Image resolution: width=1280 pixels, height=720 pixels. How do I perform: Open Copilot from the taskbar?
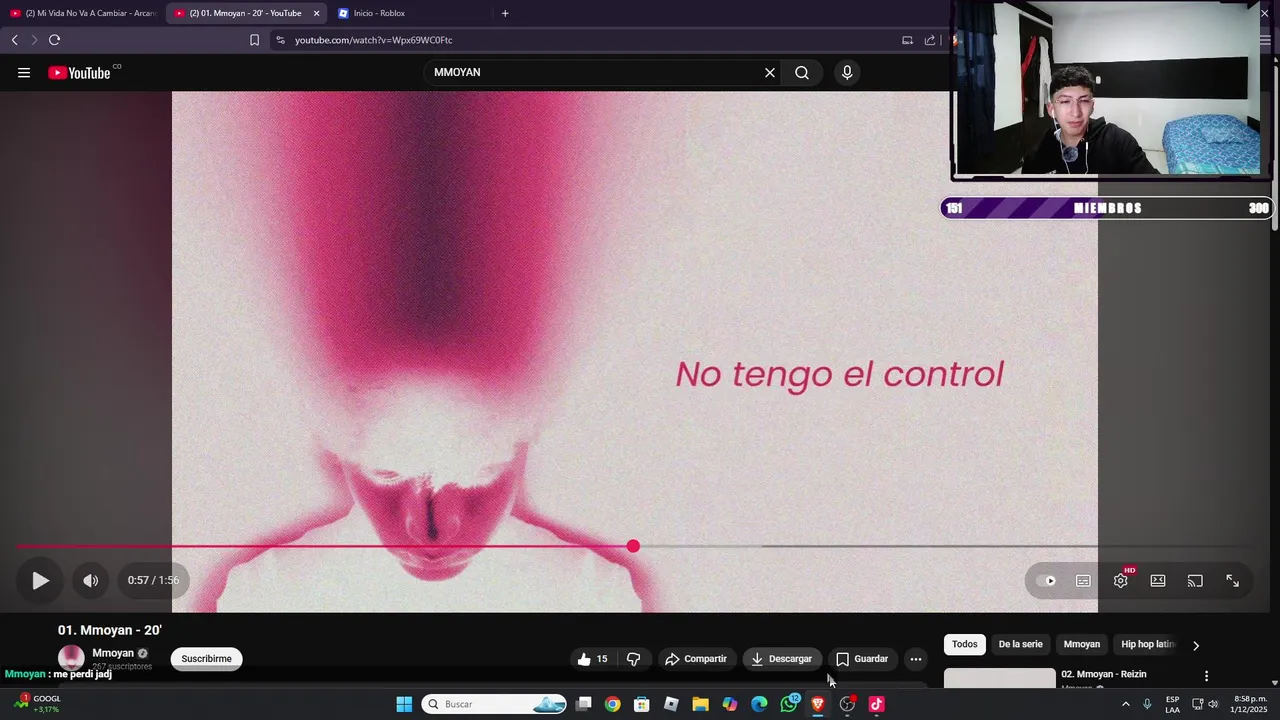click(730, 704)
